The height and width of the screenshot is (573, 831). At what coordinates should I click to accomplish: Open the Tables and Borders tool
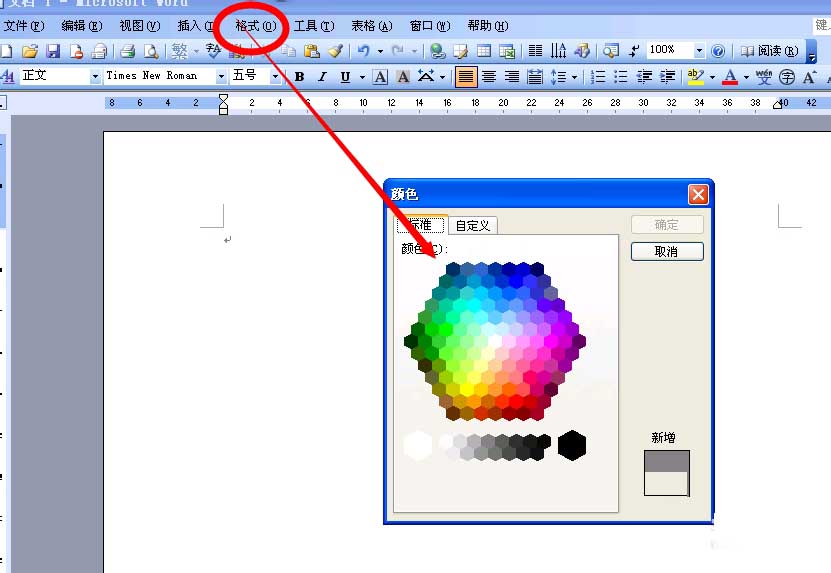tap(461, 51)
